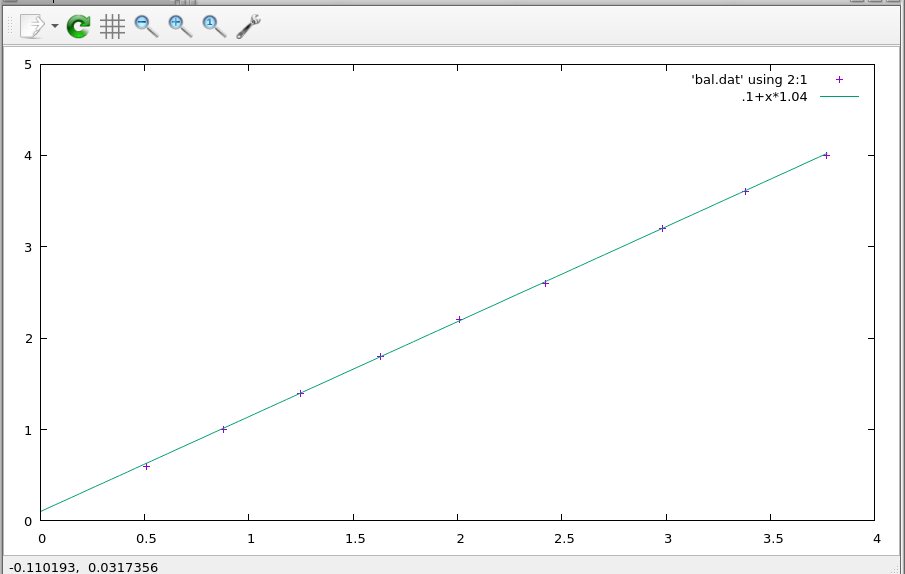Click the "'bal.dat' using 2:1" legend label
Image resolution: width=905 pixels, height=574 pixels.
tap(749, 80)
